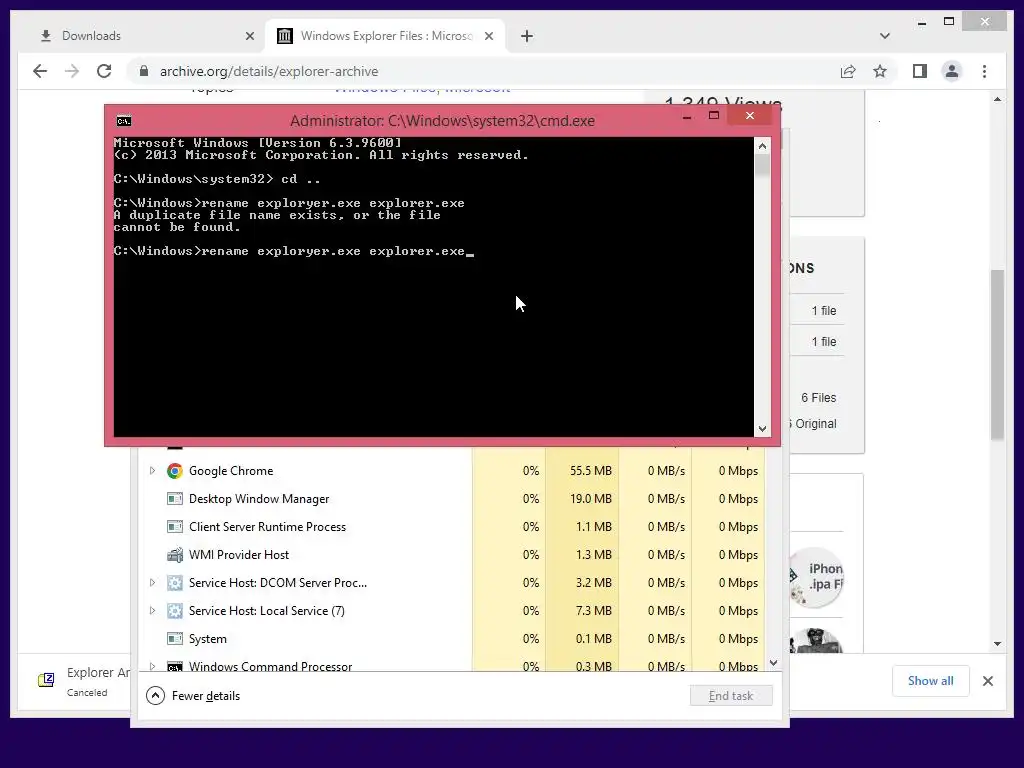Expand Service Host: Local Service (7)

coord(152,611)
